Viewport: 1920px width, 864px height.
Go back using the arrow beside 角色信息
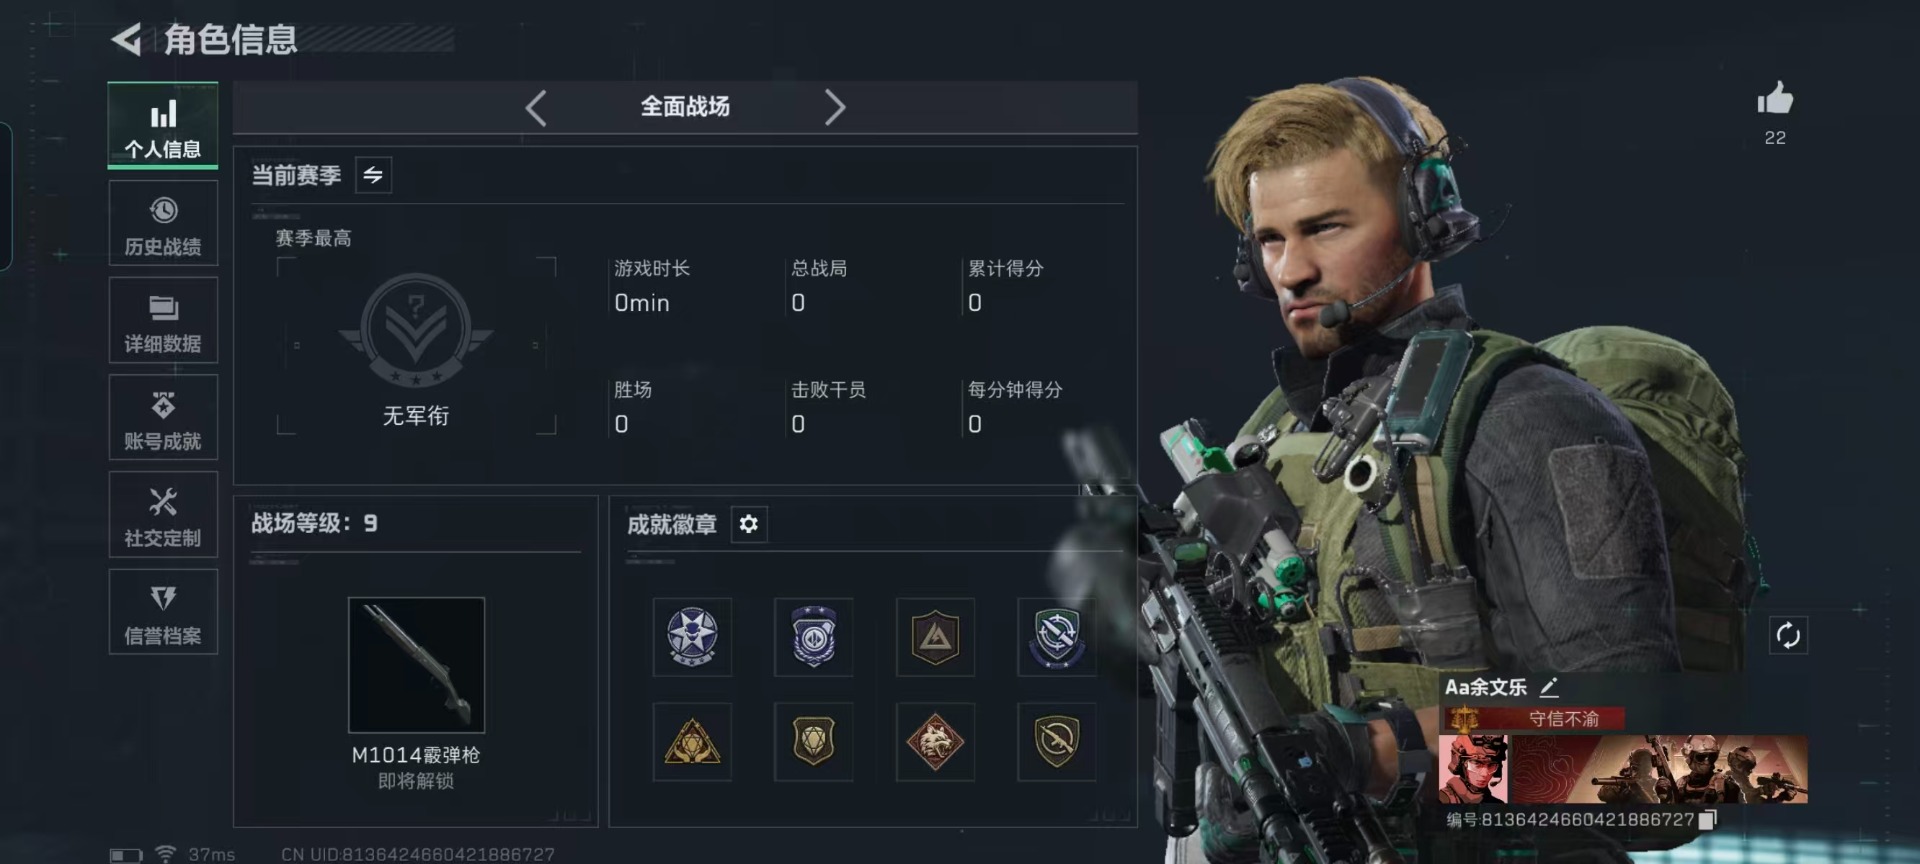click(127, 40)
